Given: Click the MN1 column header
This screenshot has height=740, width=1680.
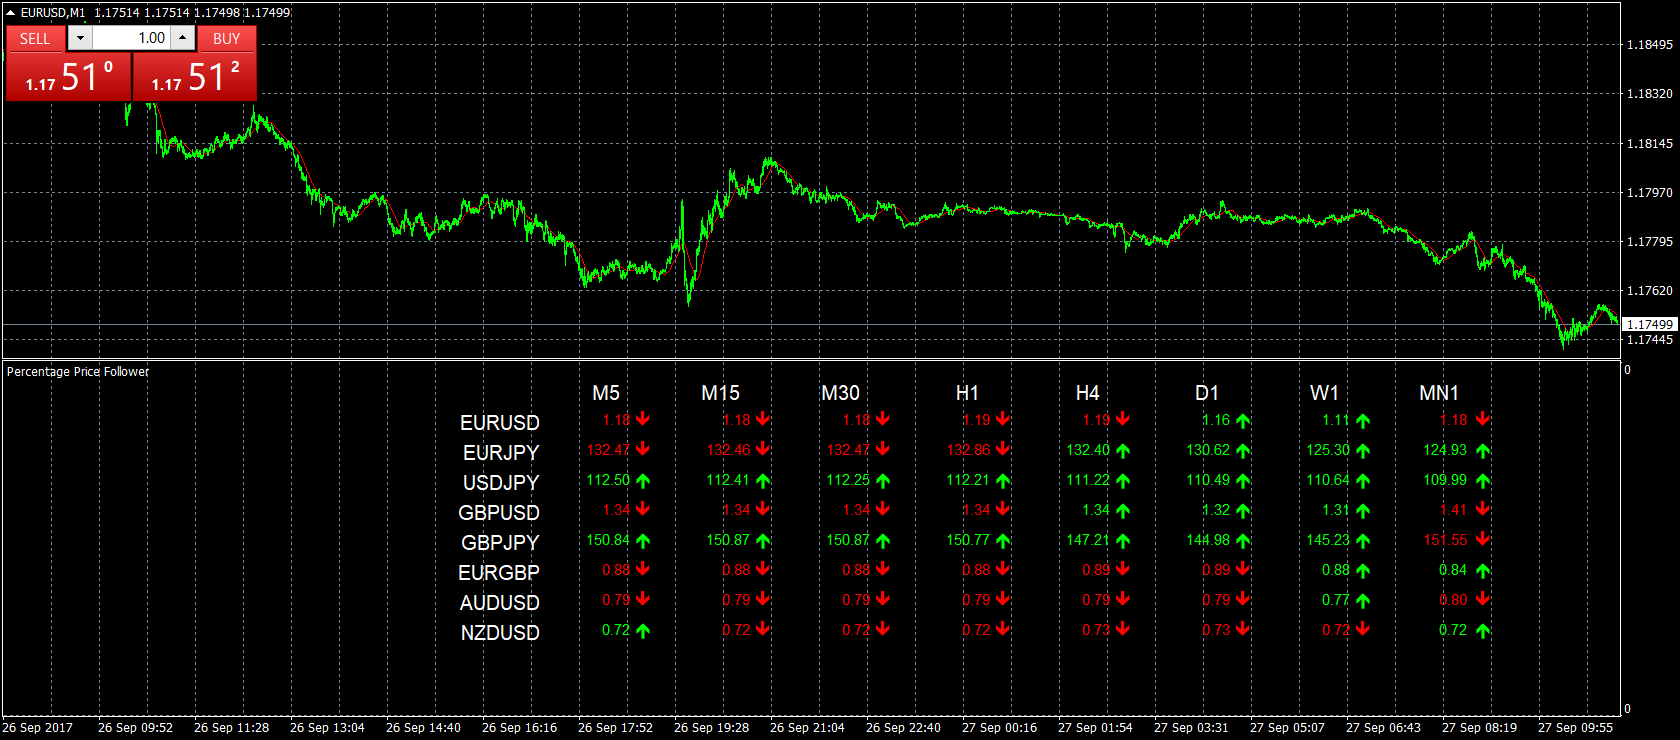Looking at the screenshot, I should click(x=1439, y=393).
